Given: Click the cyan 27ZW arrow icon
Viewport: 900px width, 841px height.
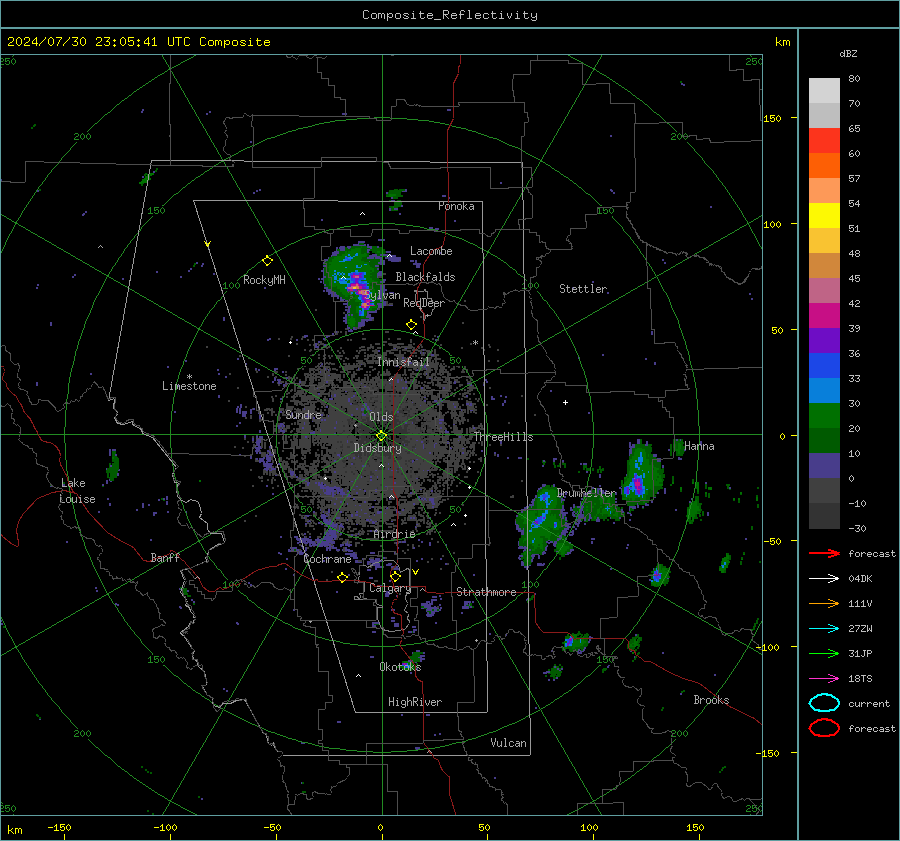Looking at the screenshot, I should pyautogui.click(x=824, y=629).
